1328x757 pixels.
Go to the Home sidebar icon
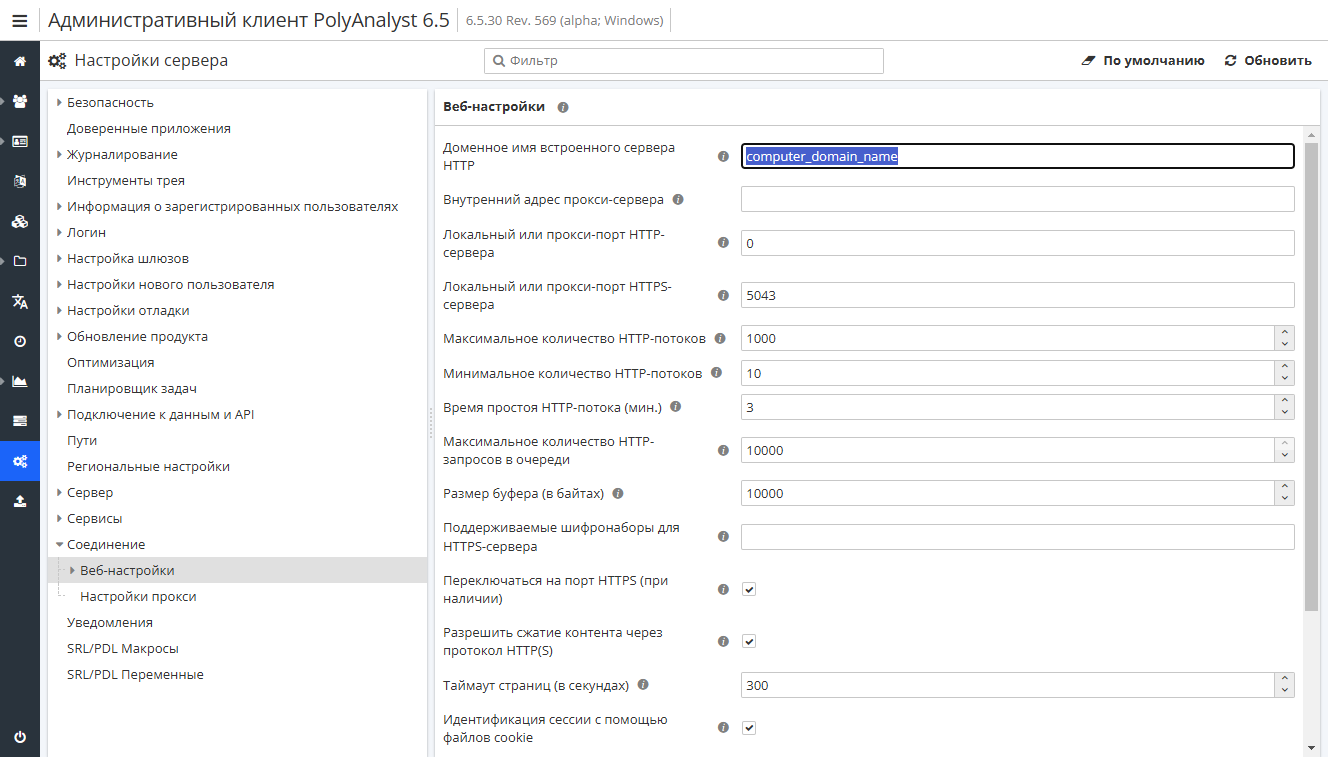(x=20, y=61)
